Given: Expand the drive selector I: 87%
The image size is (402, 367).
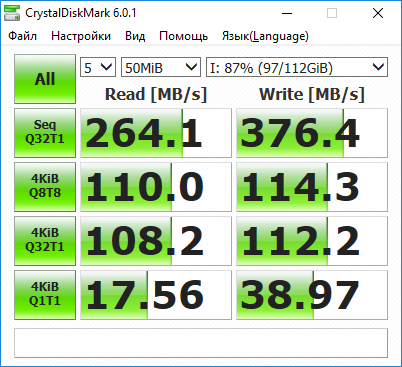Looking at the screenshot, I should click(297, 67).
